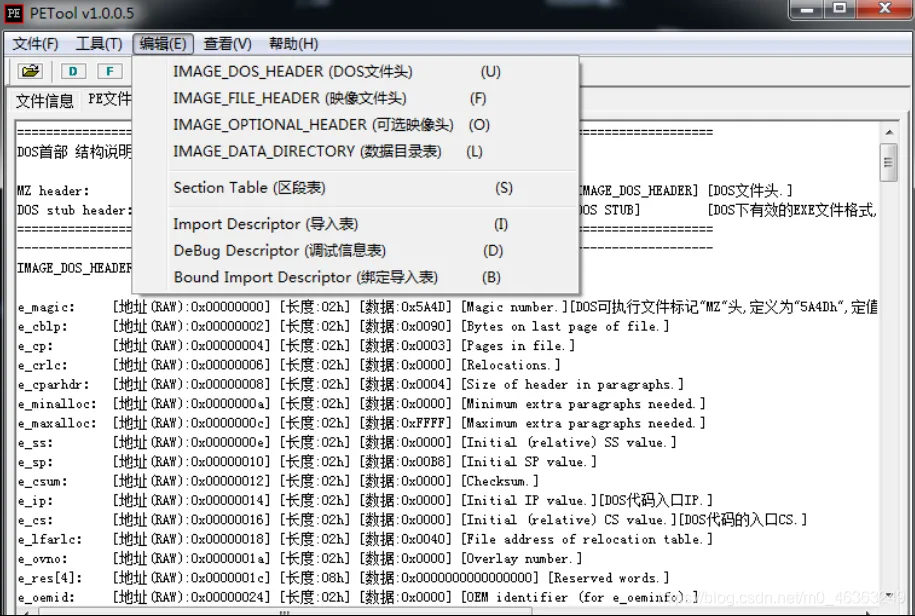Click the e_cs: field label
The image size is (915, 616).
(x=35, y=520)
